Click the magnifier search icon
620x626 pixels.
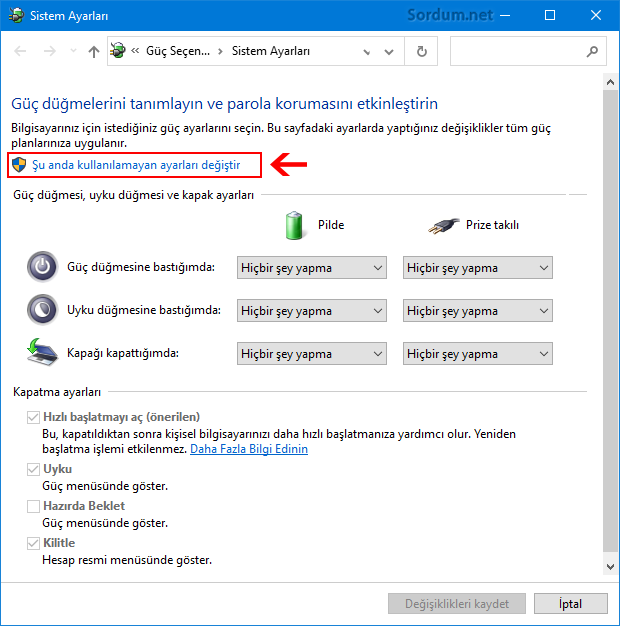tap(592, 51)
